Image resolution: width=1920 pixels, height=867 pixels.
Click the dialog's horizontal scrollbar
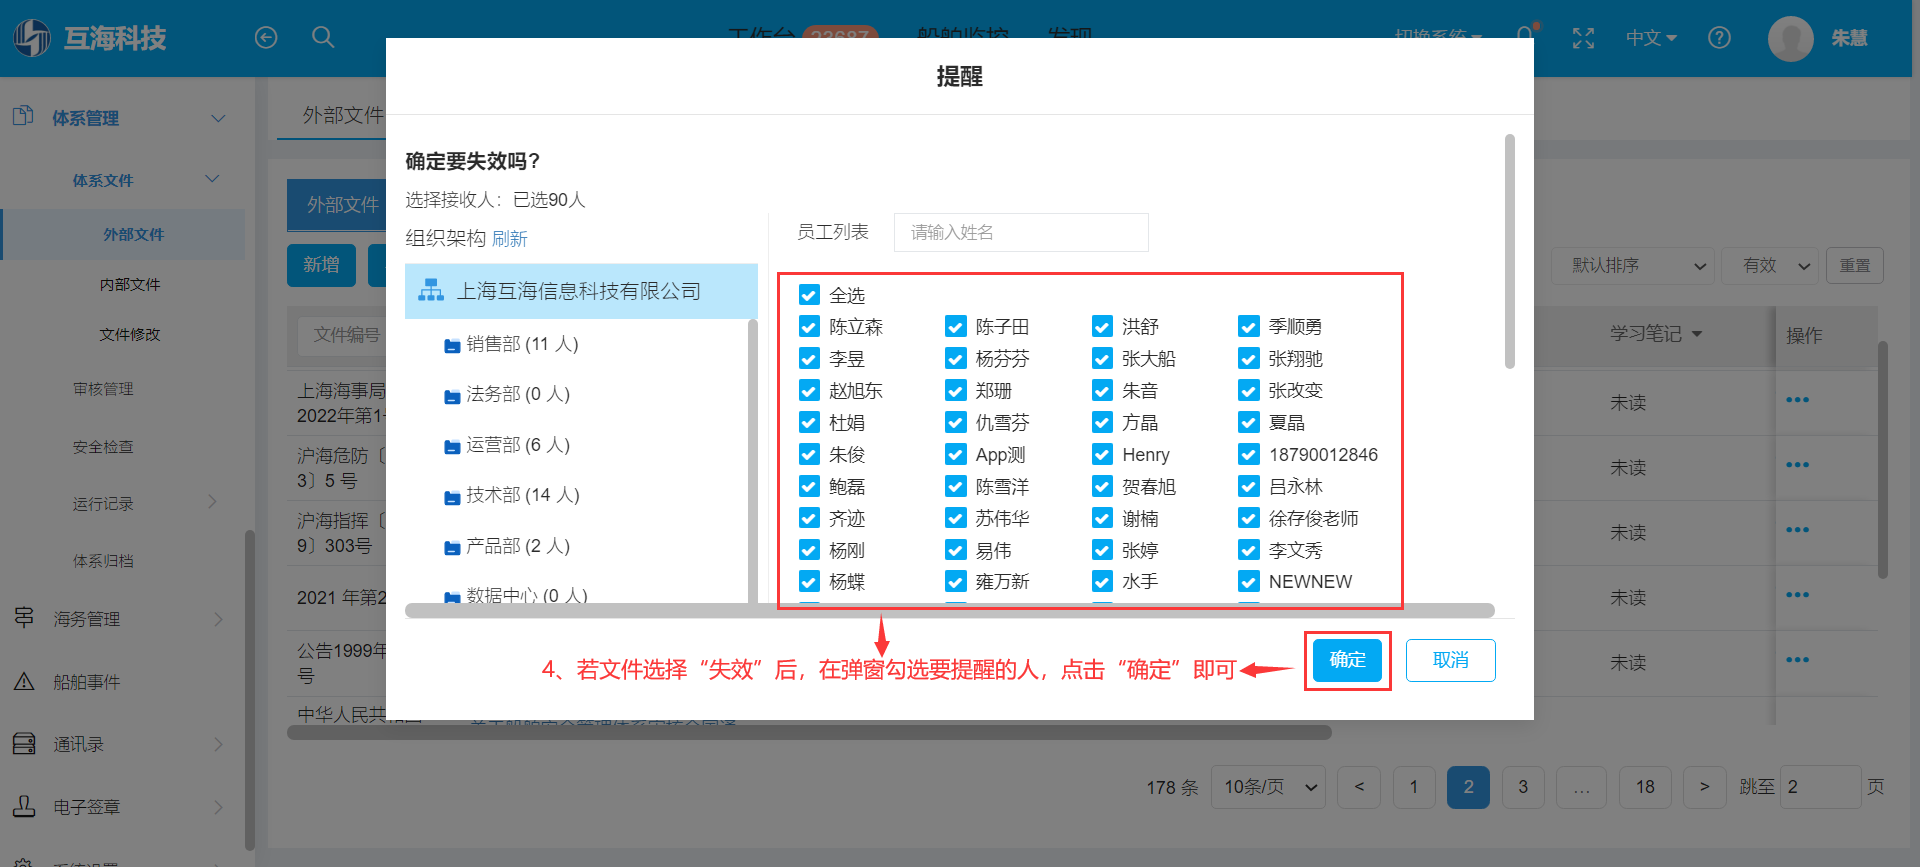point(949,610)
